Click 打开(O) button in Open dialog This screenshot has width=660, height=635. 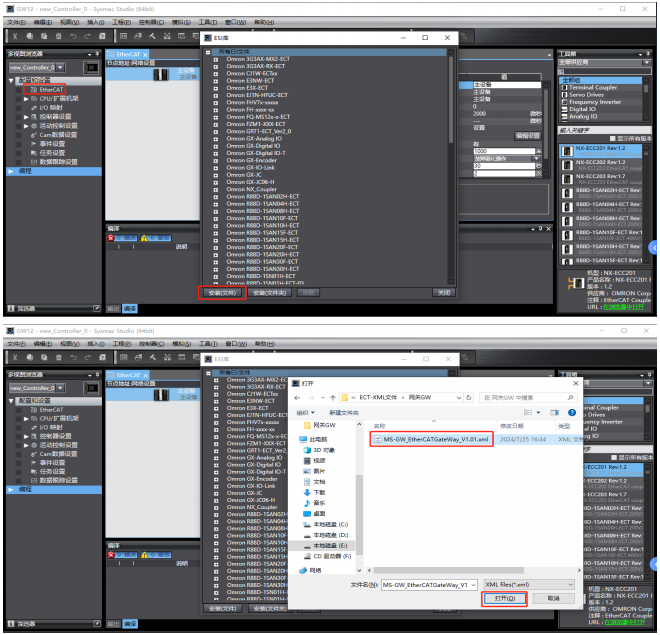(504, 598)
